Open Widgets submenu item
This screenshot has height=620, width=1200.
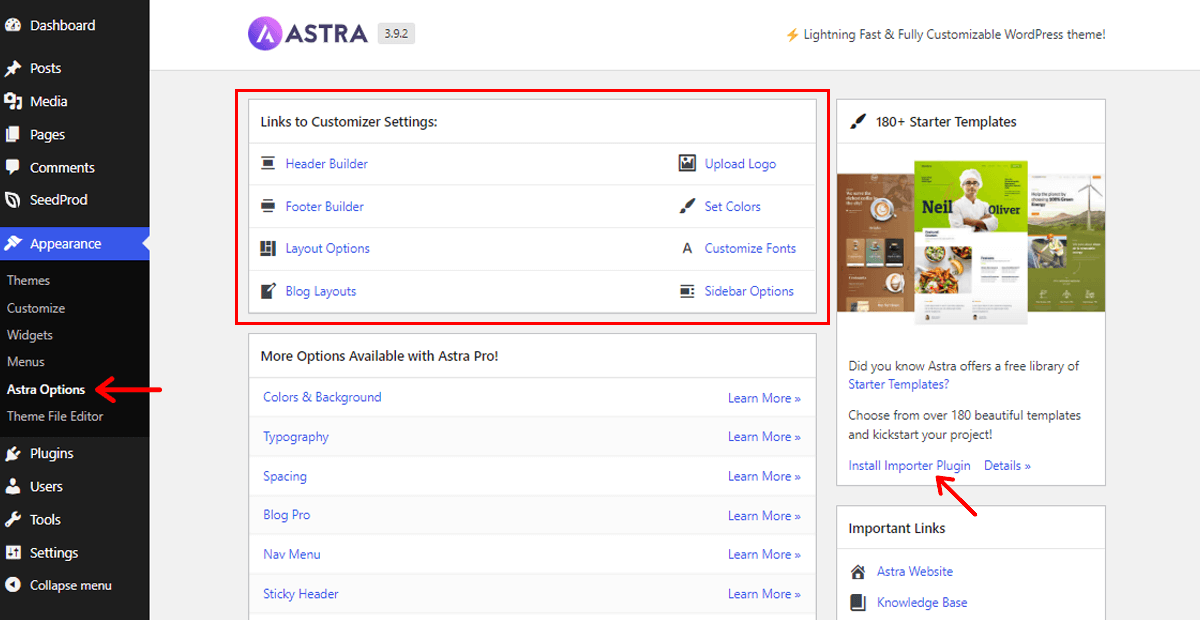coord(30,335)
